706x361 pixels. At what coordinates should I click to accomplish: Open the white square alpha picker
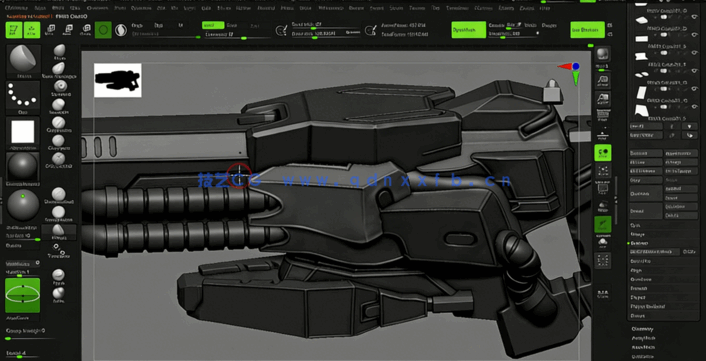23,133
